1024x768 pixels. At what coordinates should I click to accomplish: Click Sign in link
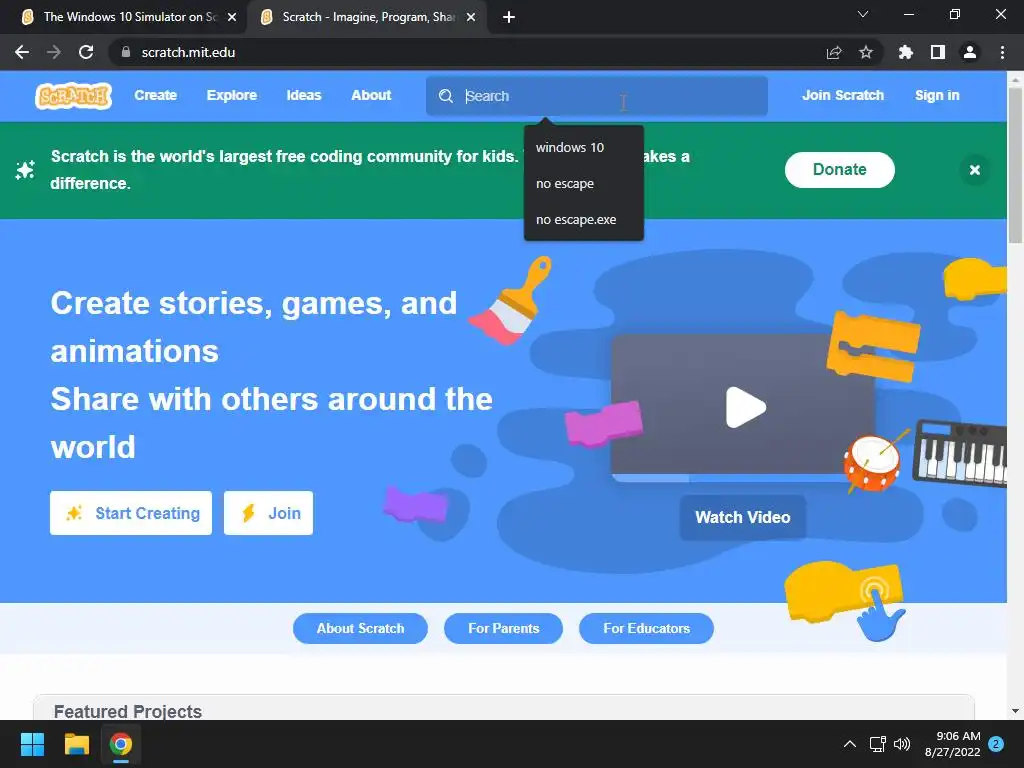point(937,95)
